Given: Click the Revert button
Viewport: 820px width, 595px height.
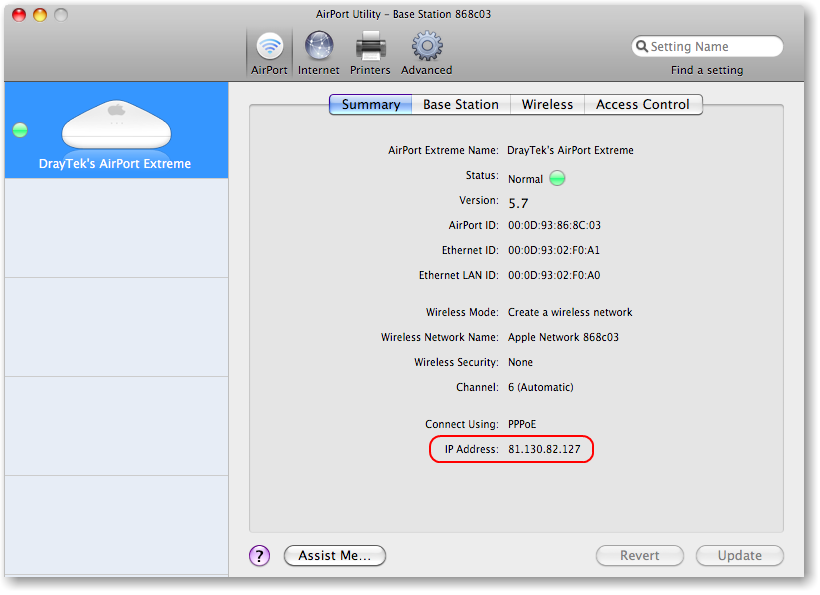Looking at the screenshot, I should click(640, 556).
